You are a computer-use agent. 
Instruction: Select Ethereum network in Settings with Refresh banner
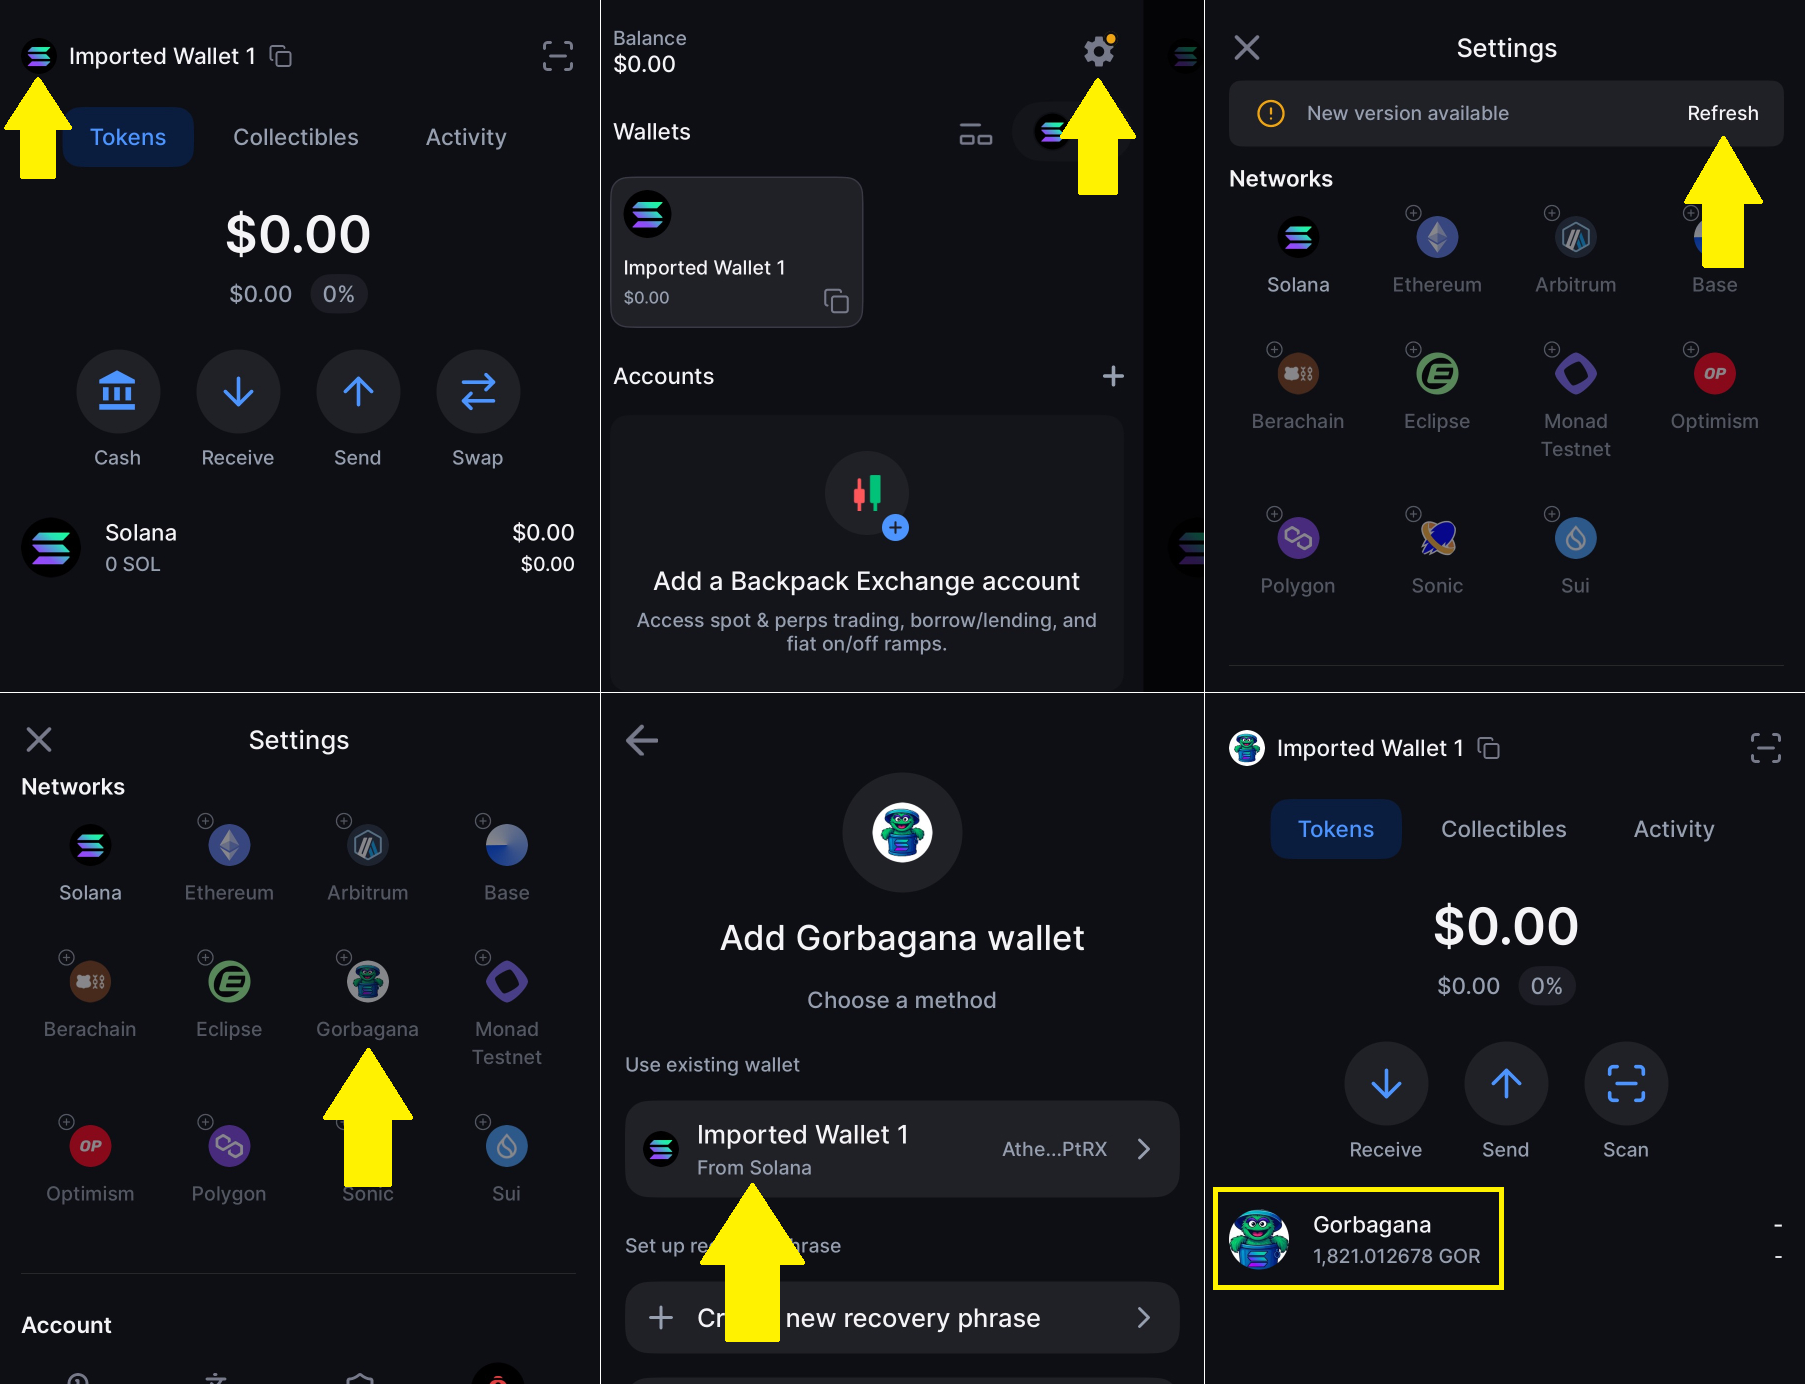(x=1437, y=238)
